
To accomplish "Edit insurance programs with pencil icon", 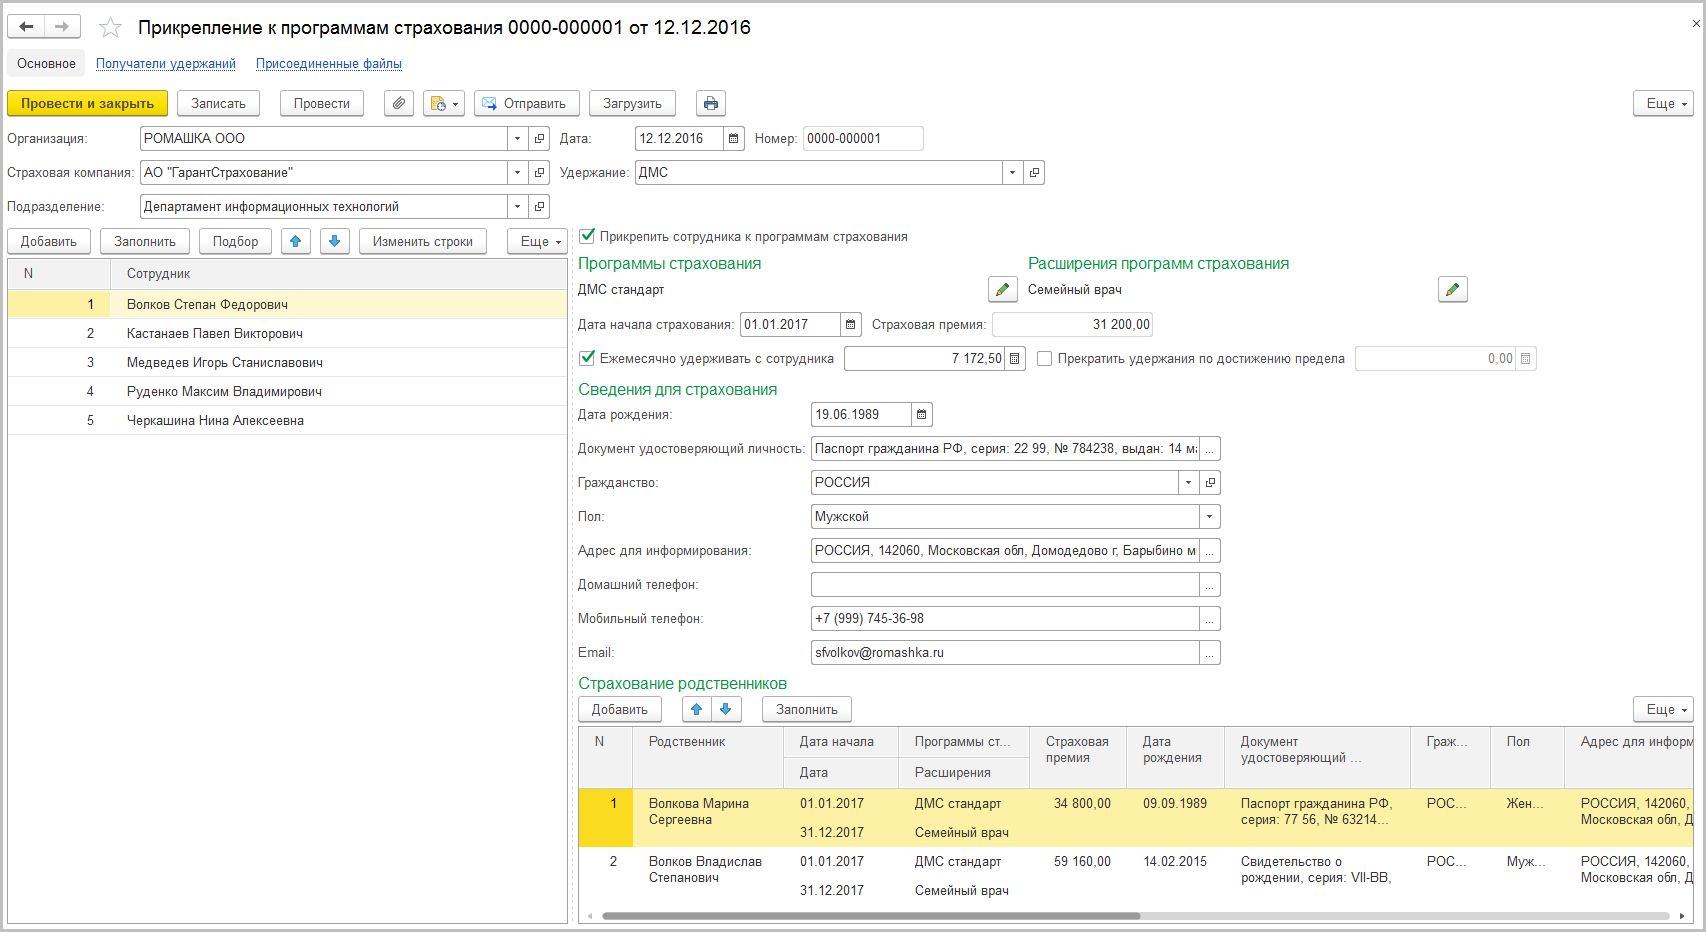I will (x=1002, y=290).
